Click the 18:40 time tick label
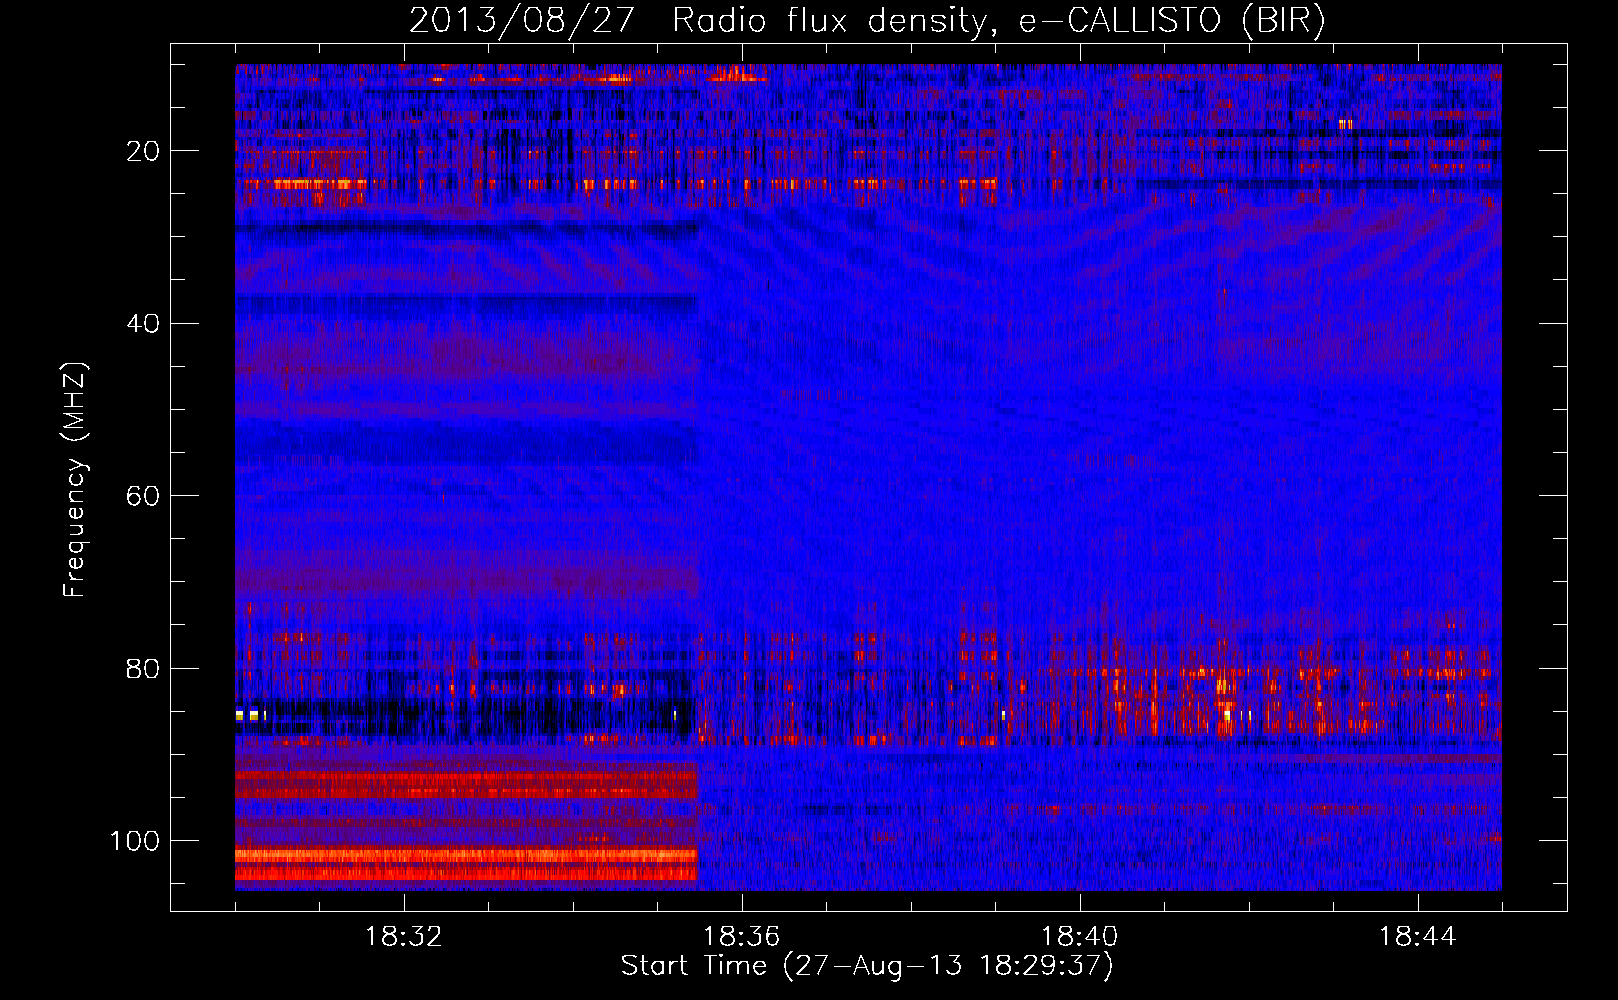This screenshot has width=1618, height=1000. click(x=1080, y=937)
